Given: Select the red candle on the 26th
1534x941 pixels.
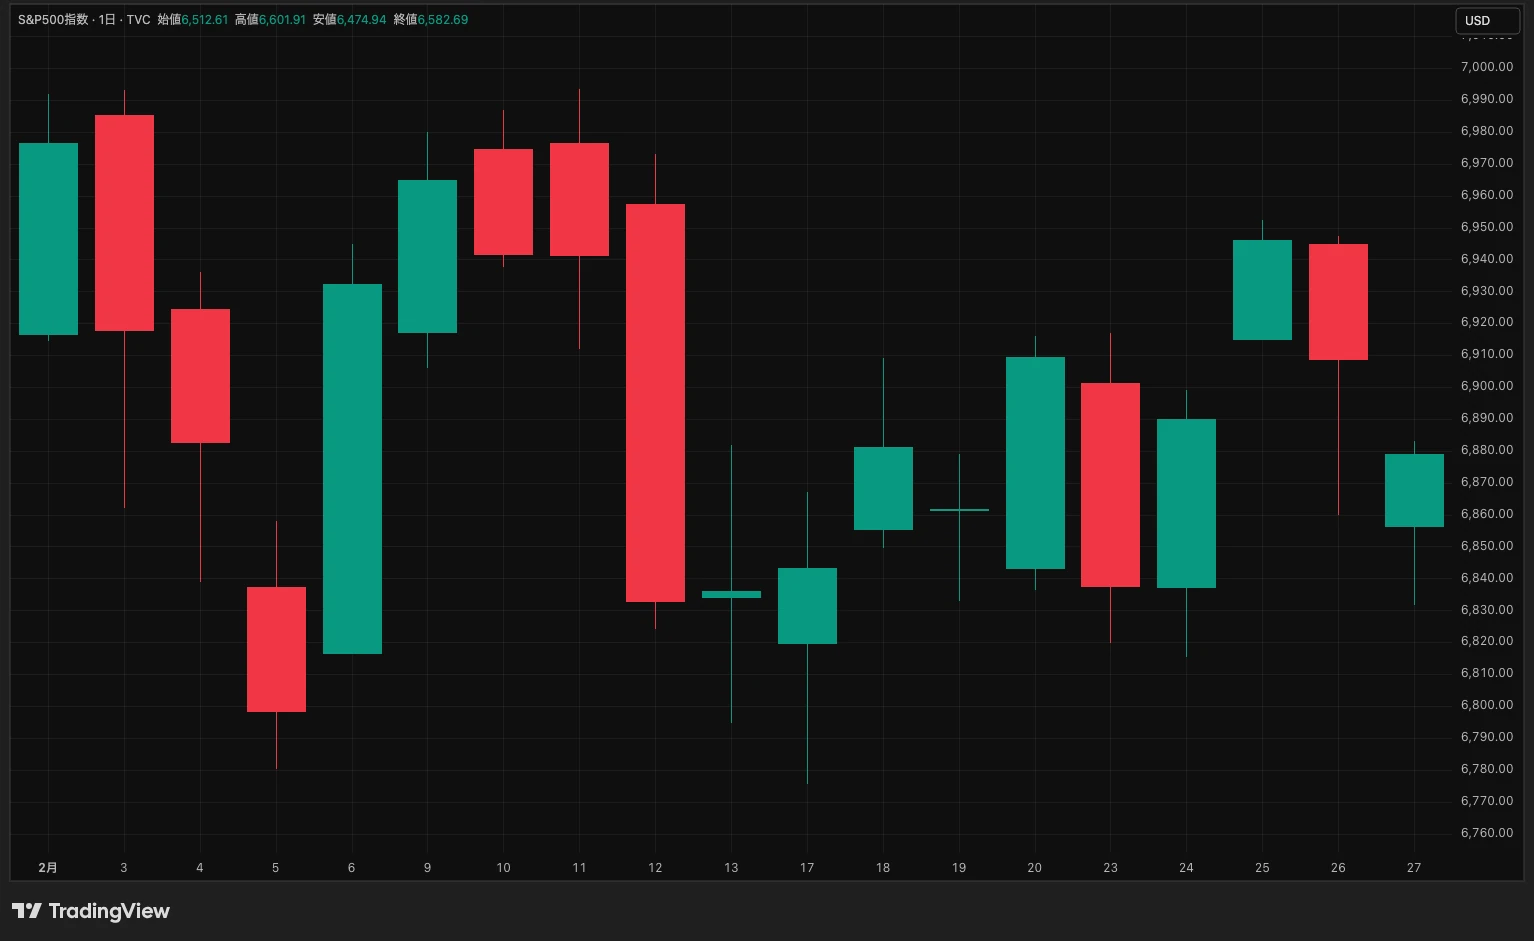Looking at the screenshot, I should (x=1338, y=302).
